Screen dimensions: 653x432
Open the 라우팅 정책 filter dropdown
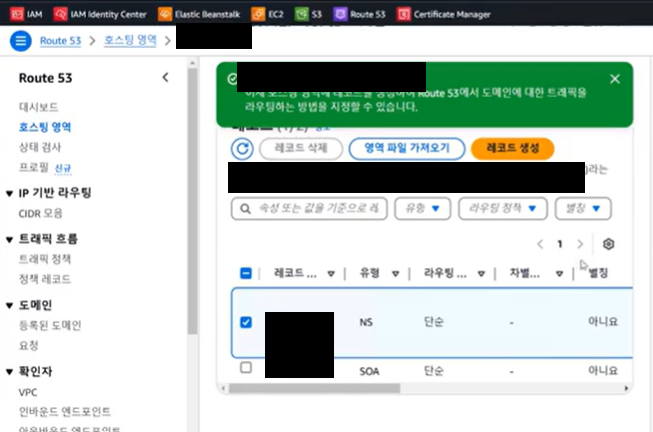(x=503, y=208)
